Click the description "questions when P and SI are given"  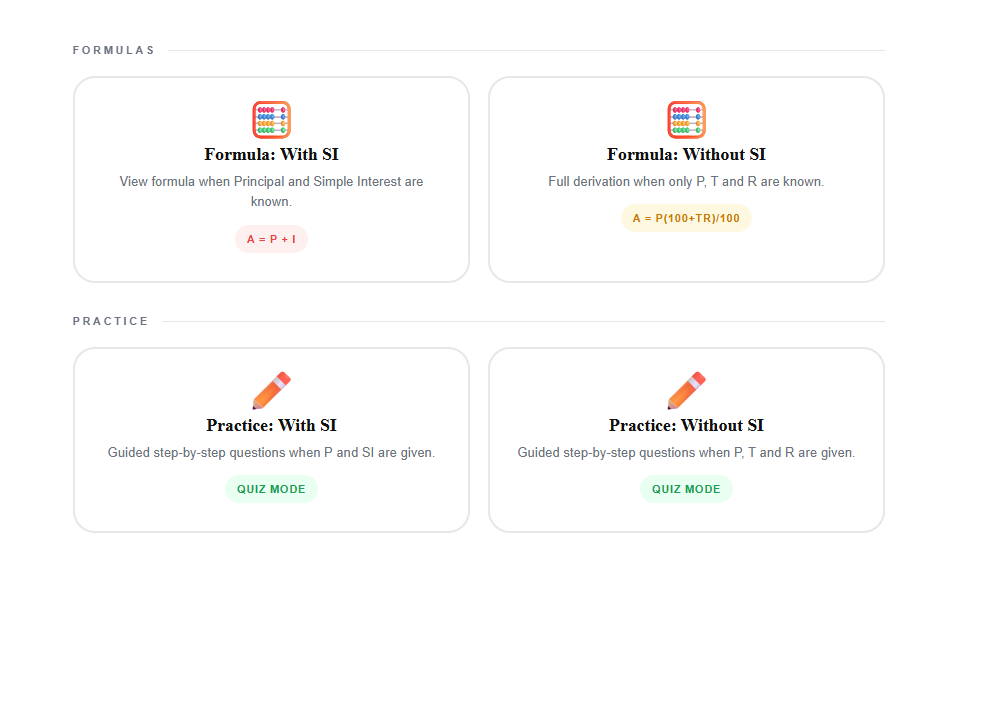271,453
